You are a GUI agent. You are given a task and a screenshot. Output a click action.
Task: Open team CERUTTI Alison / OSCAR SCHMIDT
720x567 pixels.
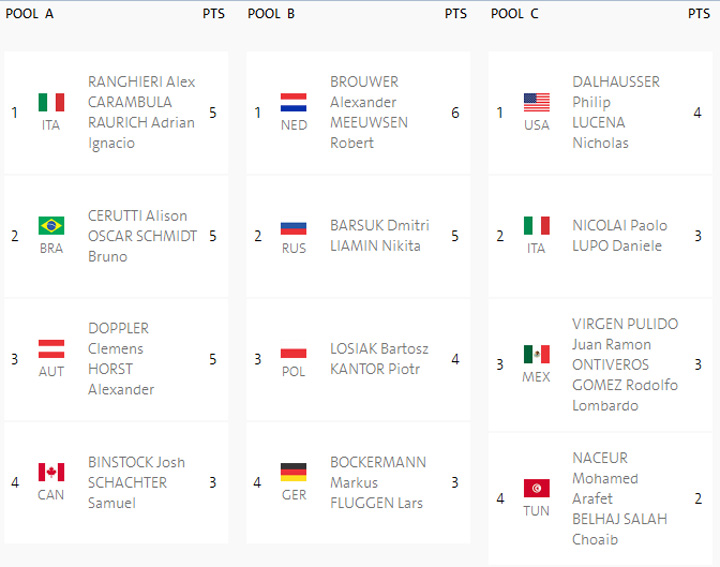[140, 236]
